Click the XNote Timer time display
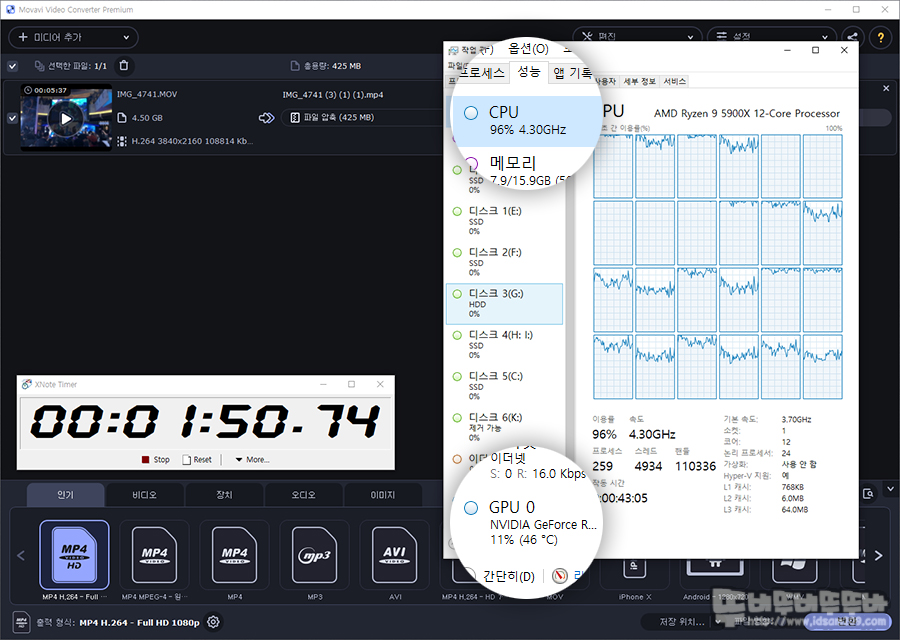This screenshot has height=640, width=900. [206, 422]
